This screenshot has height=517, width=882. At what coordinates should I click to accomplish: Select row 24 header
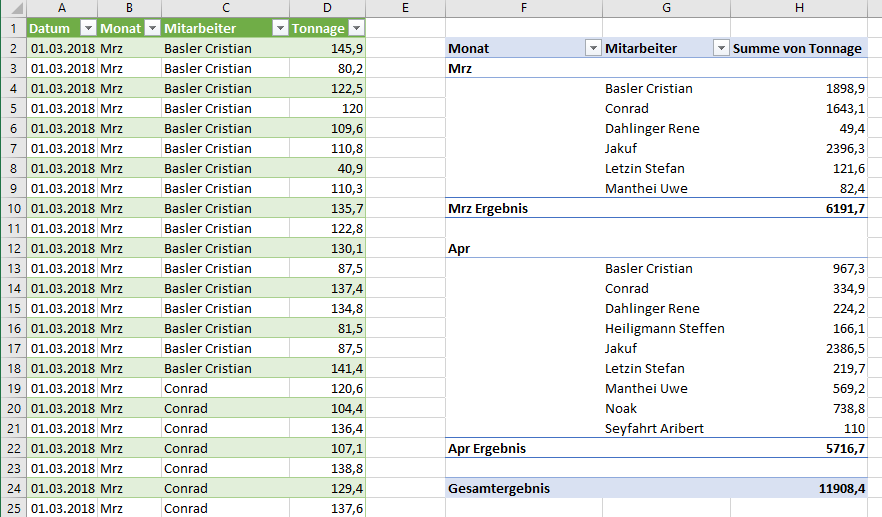pyautogui.click(x=14, y=488)
